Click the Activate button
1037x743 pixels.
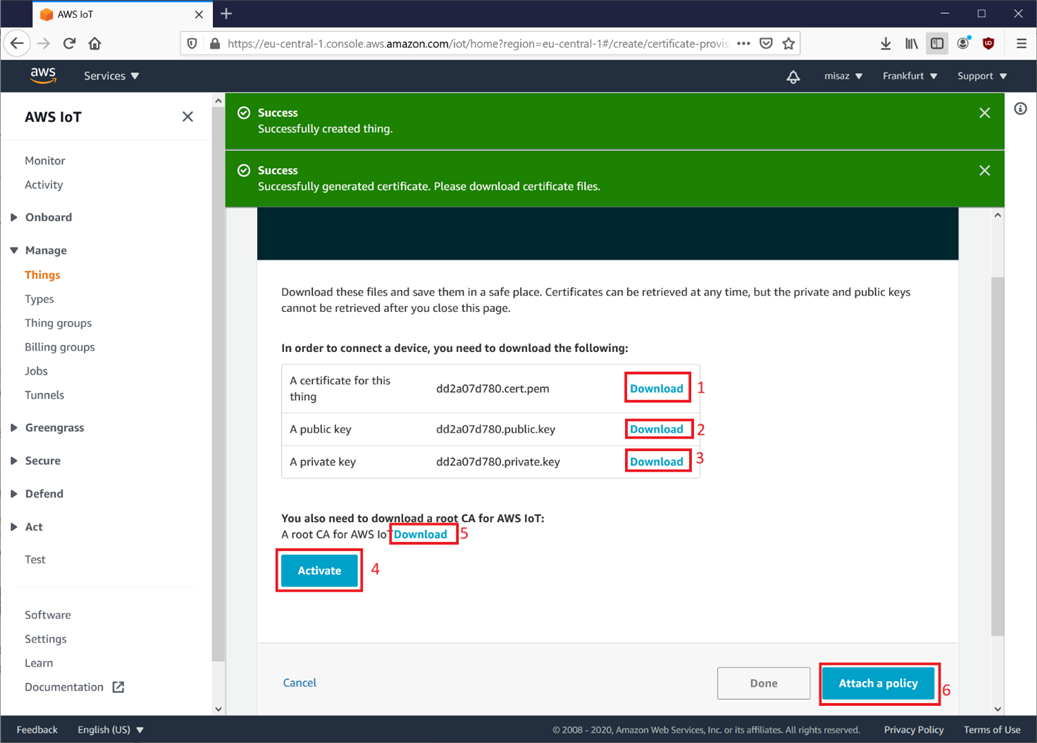[319, 570]
